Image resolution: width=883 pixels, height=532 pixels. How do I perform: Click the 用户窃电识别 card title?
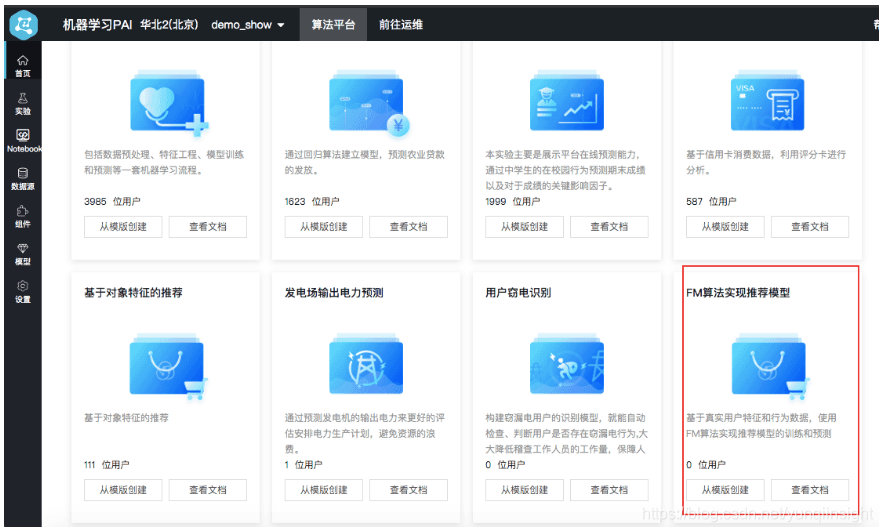[518, 293]
